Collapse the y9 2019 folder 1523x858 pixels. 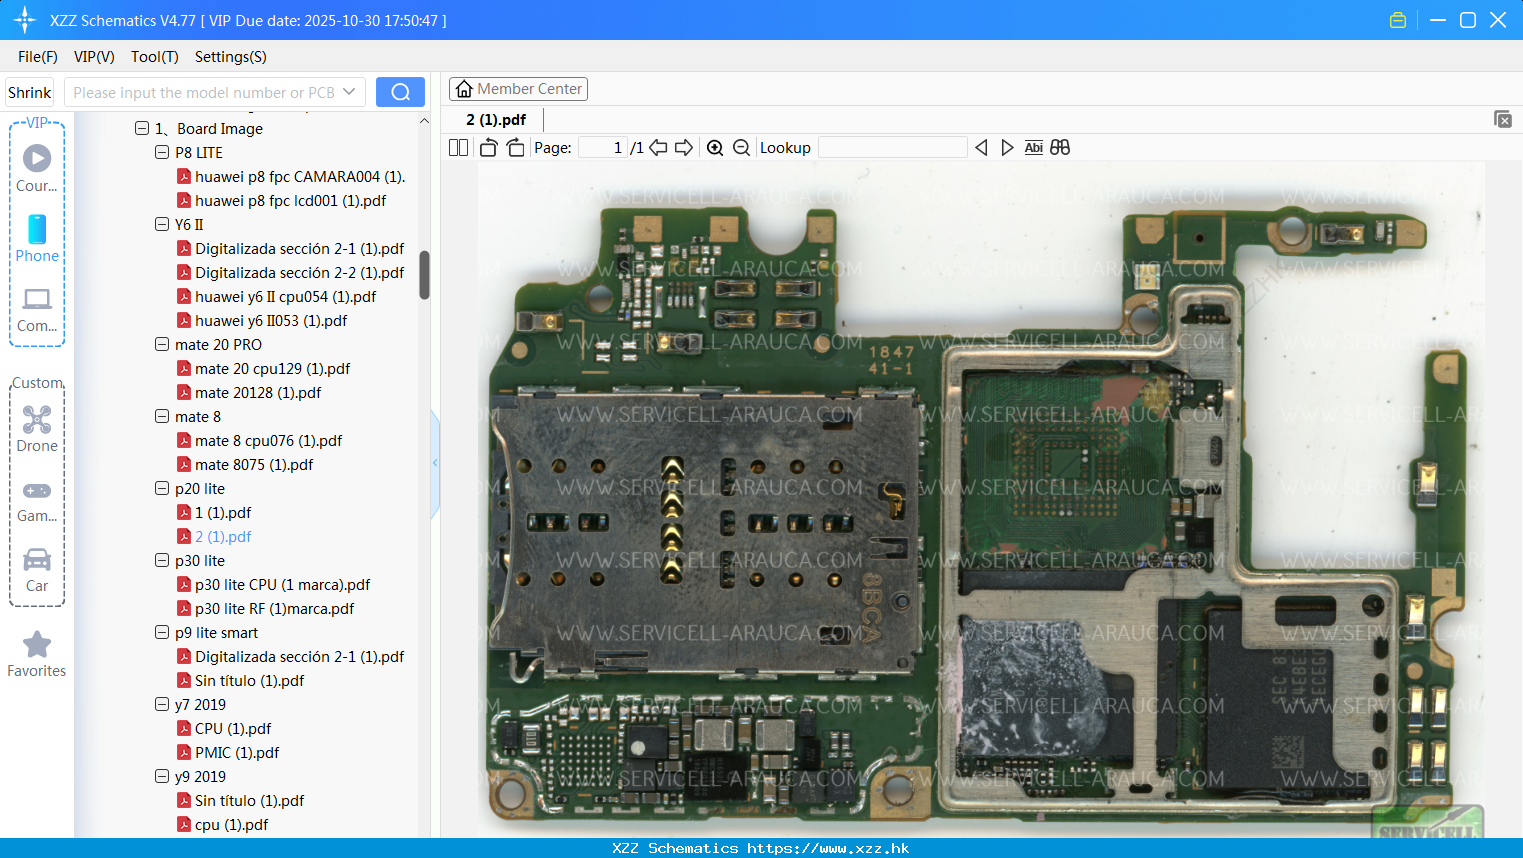coord(162,776)
